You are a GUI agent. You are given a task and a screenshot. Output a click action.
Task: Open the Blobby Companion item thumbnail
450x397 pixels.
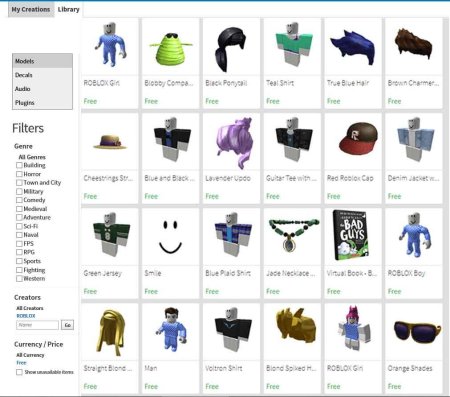pos(171,48)
